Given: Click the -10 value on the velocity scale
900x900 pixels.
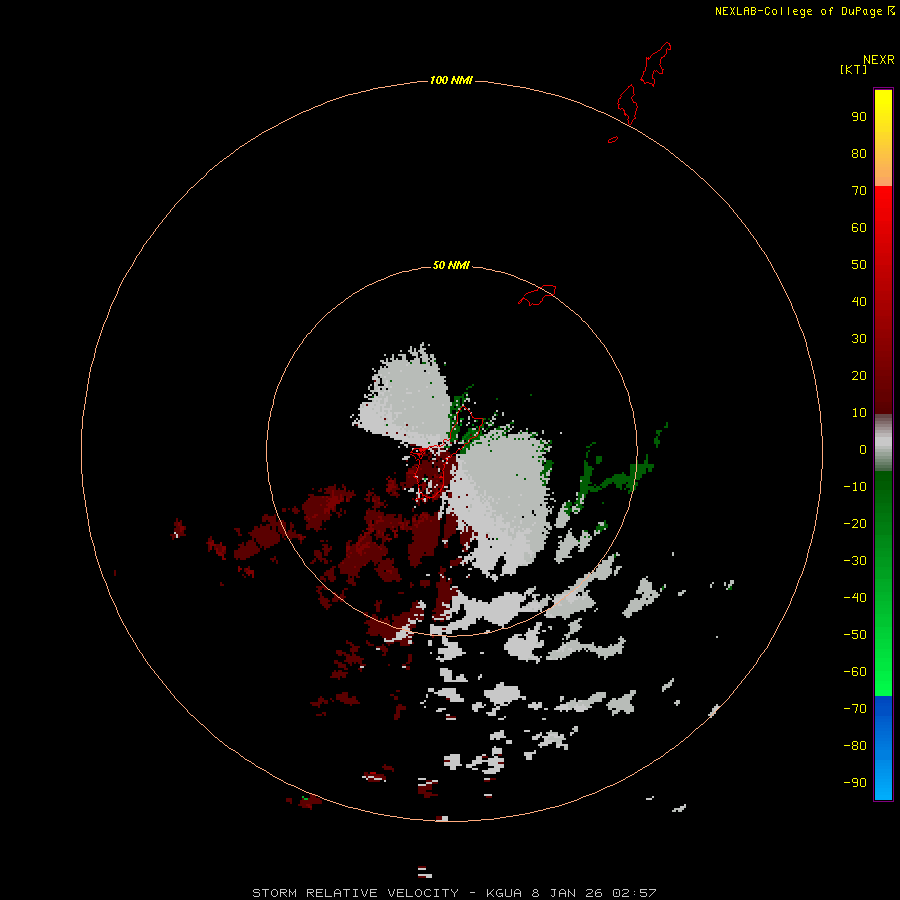Looking at the screenshot, I should [855, 487].
